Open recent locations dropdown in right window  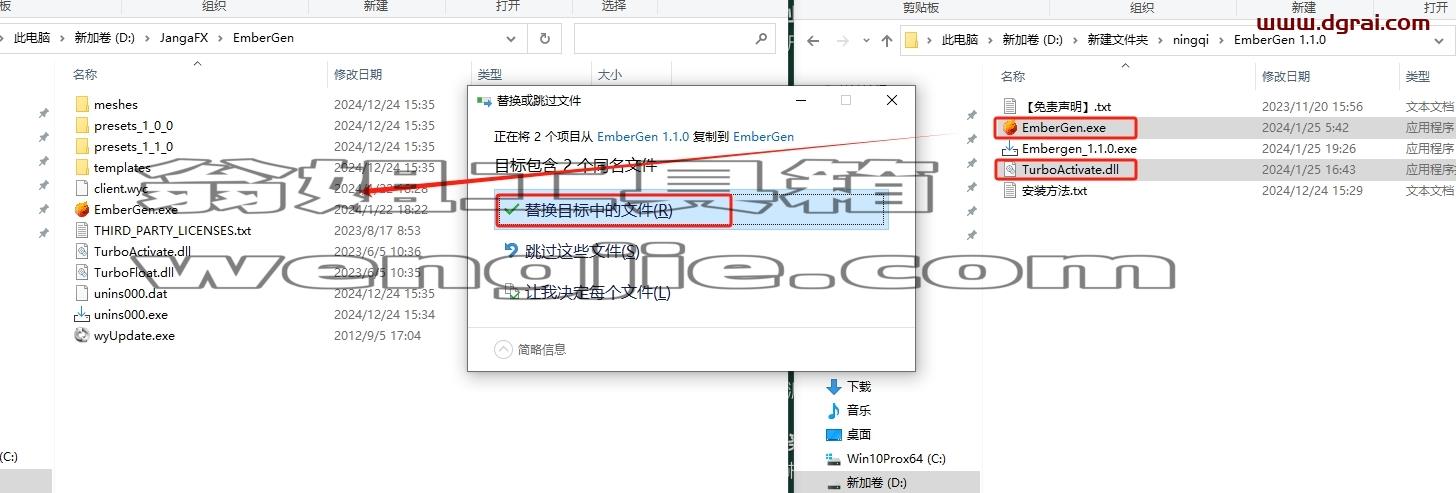[x=865, y=41]
